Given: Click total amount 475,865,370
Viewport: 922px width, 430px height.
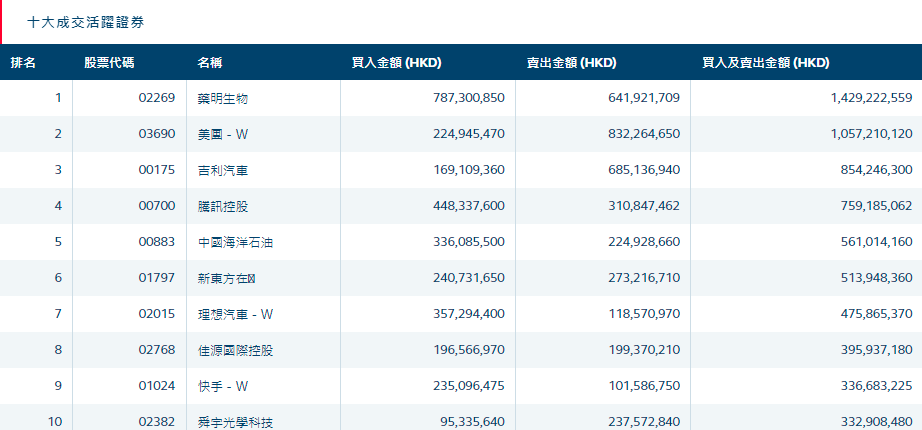Looking at the screenshot, I should (x=876, y=314).
